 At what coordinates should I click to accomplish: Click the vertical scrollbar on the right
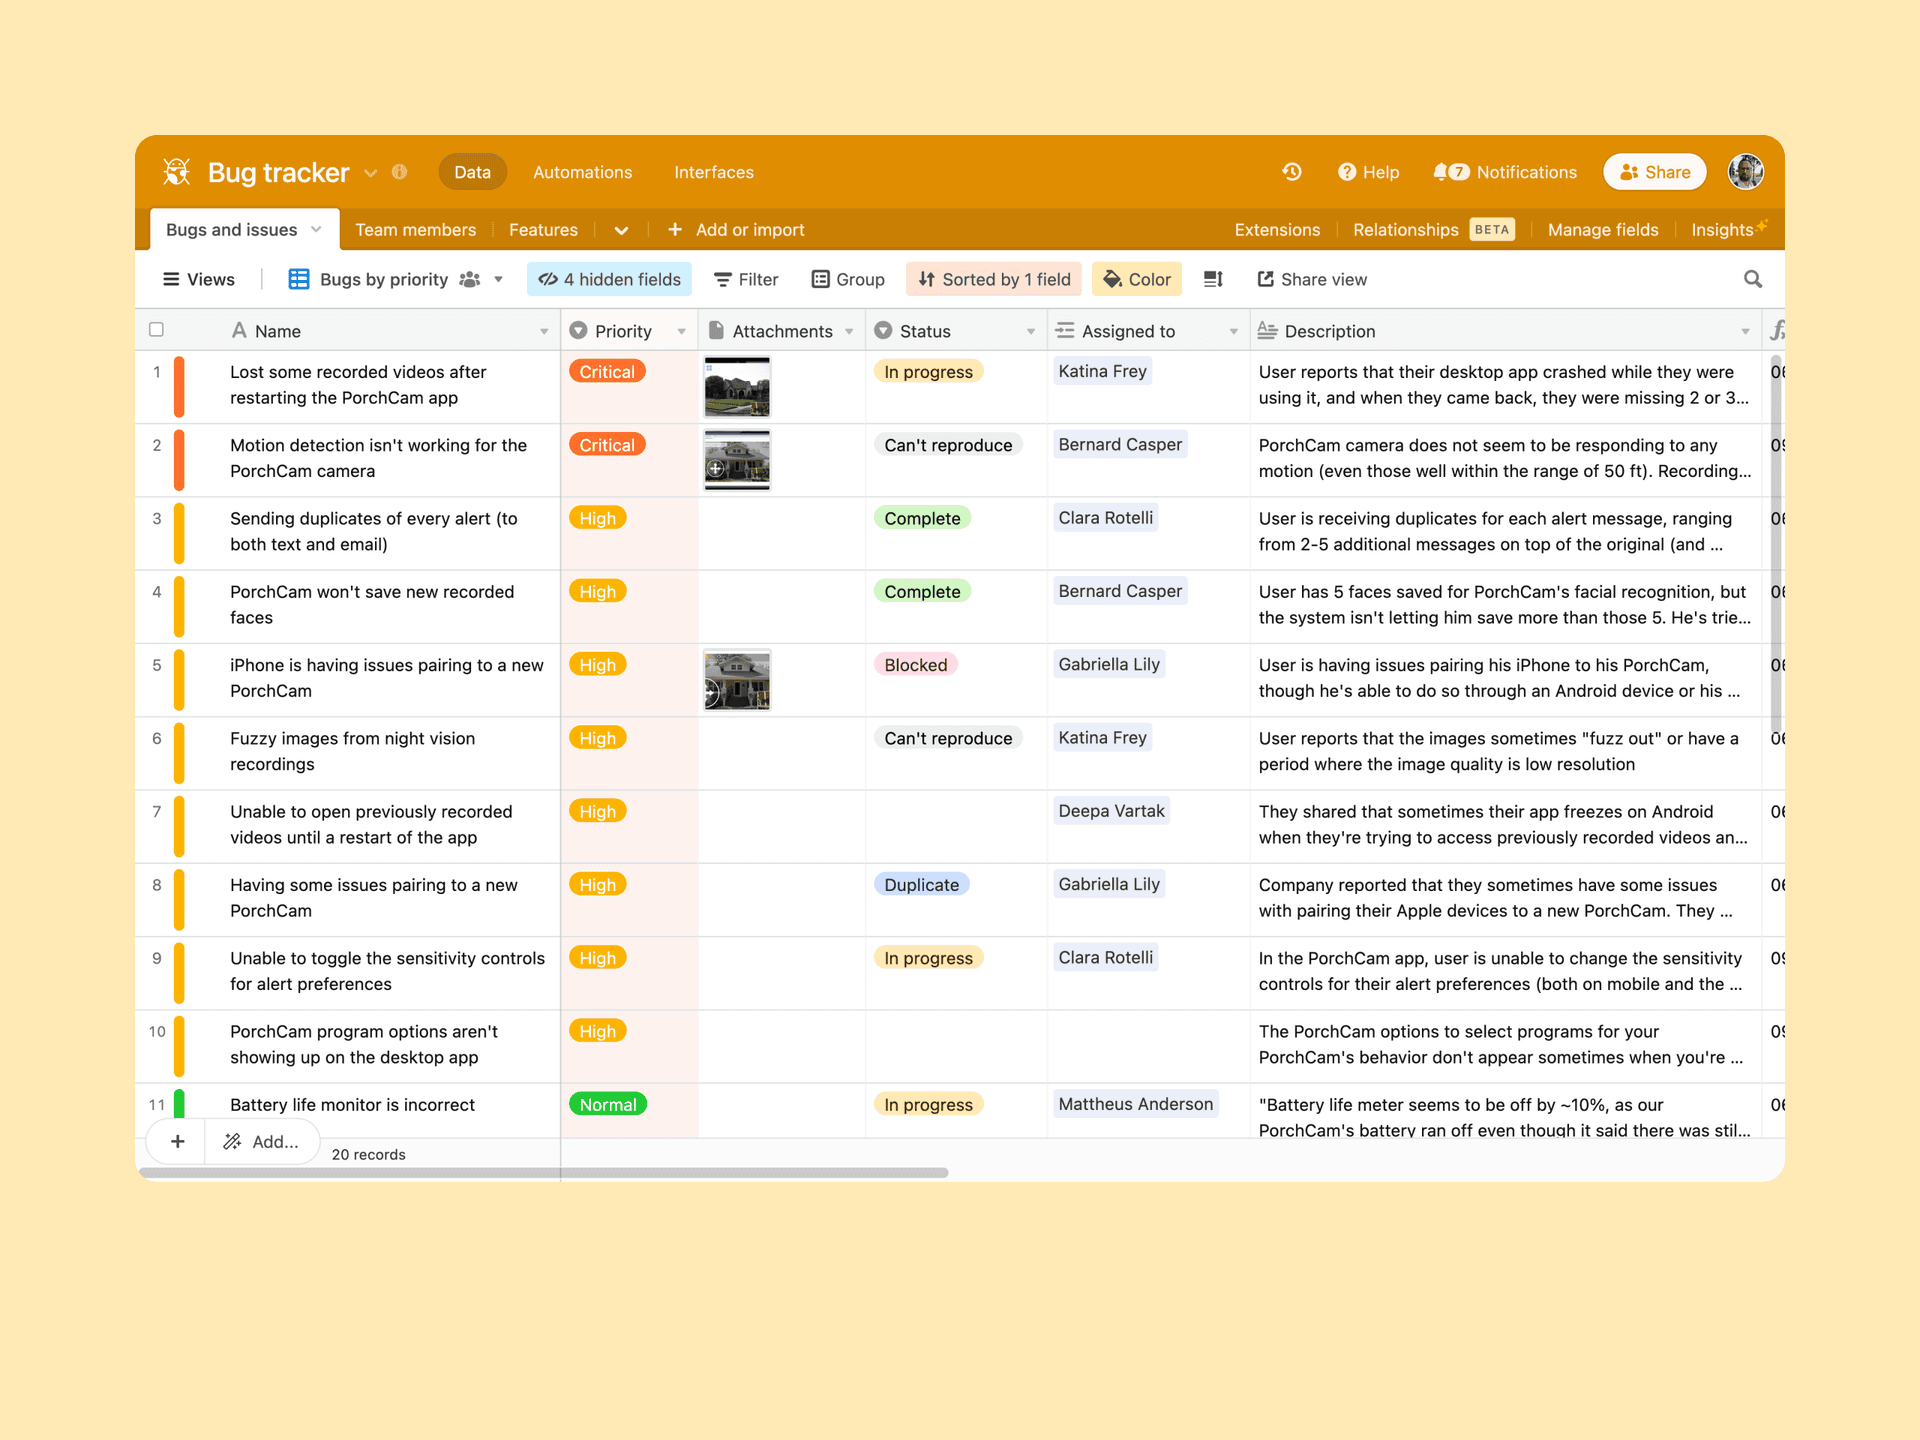click(1776, 545)
